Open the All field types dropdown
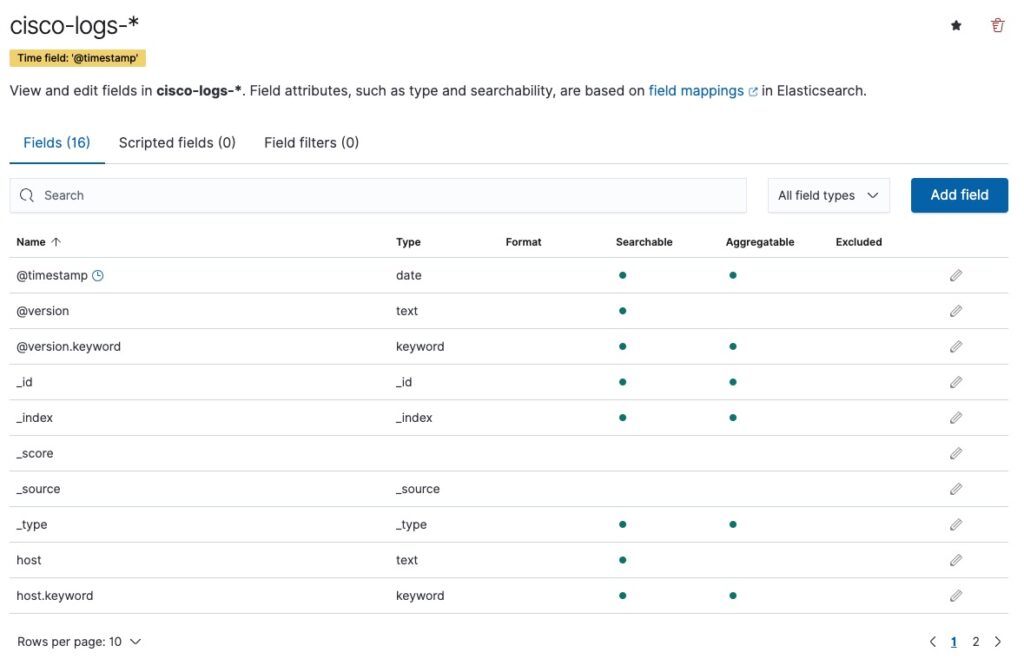Image resolution: width=1024 pixels, height=672 pixels. 828,195
